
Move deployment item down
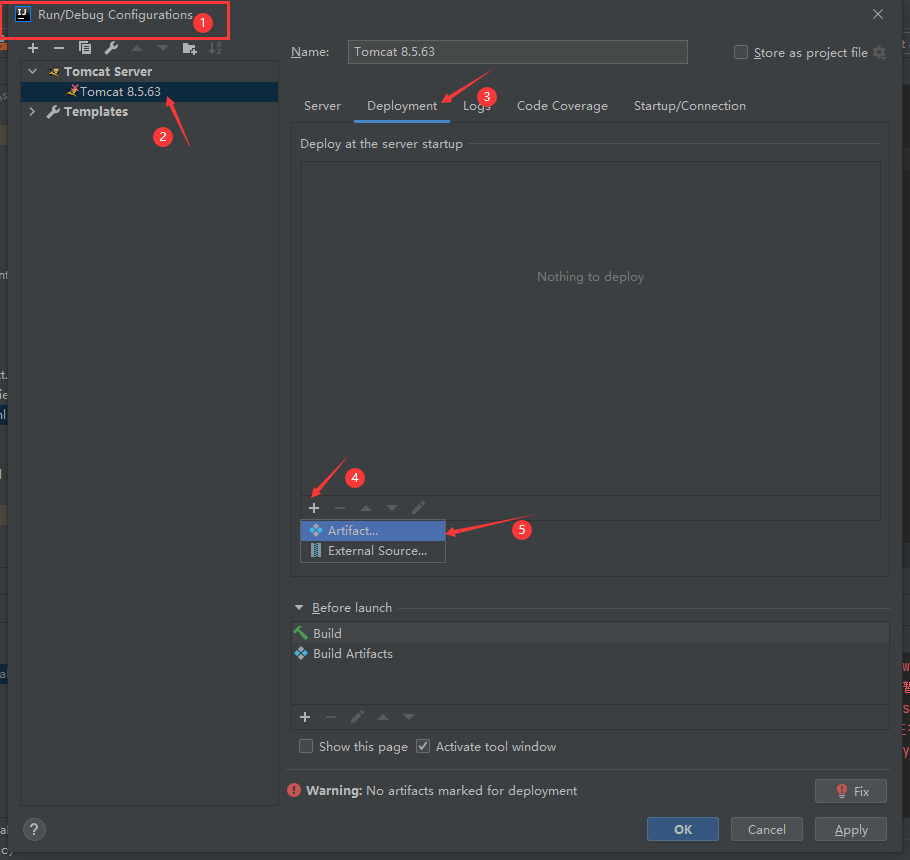pyautogui.click(x=392, y=508)
